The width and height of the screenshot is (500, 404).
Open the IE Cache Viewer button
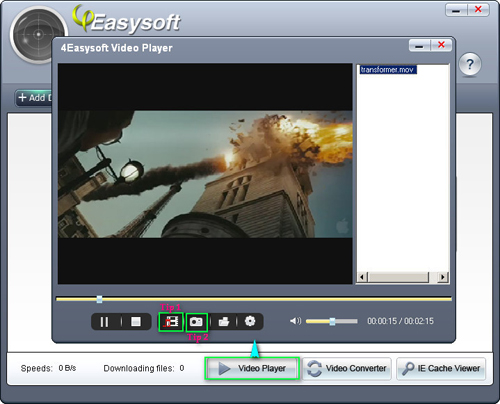tap(441, 369)
